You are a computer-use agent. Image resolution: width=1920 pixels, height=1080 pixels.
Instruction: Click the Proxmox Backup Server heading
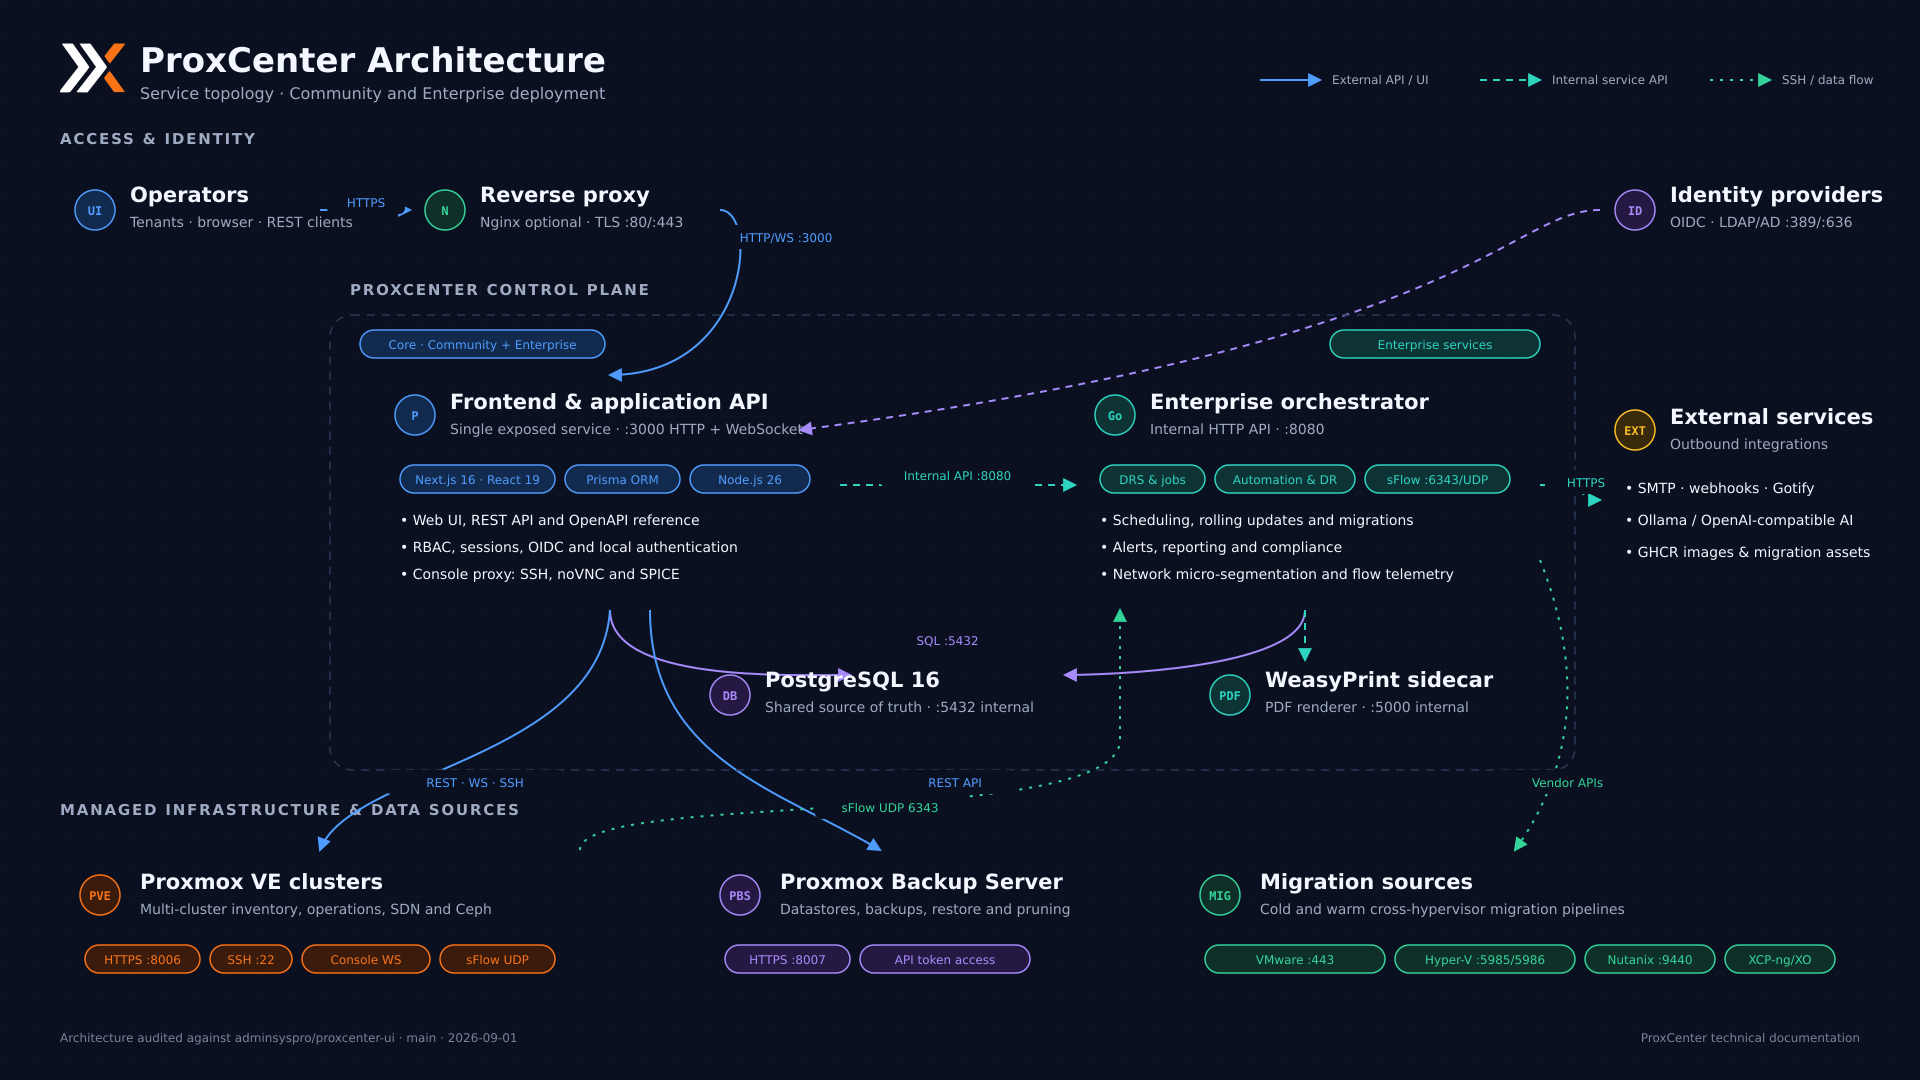(x=921, y=882)
